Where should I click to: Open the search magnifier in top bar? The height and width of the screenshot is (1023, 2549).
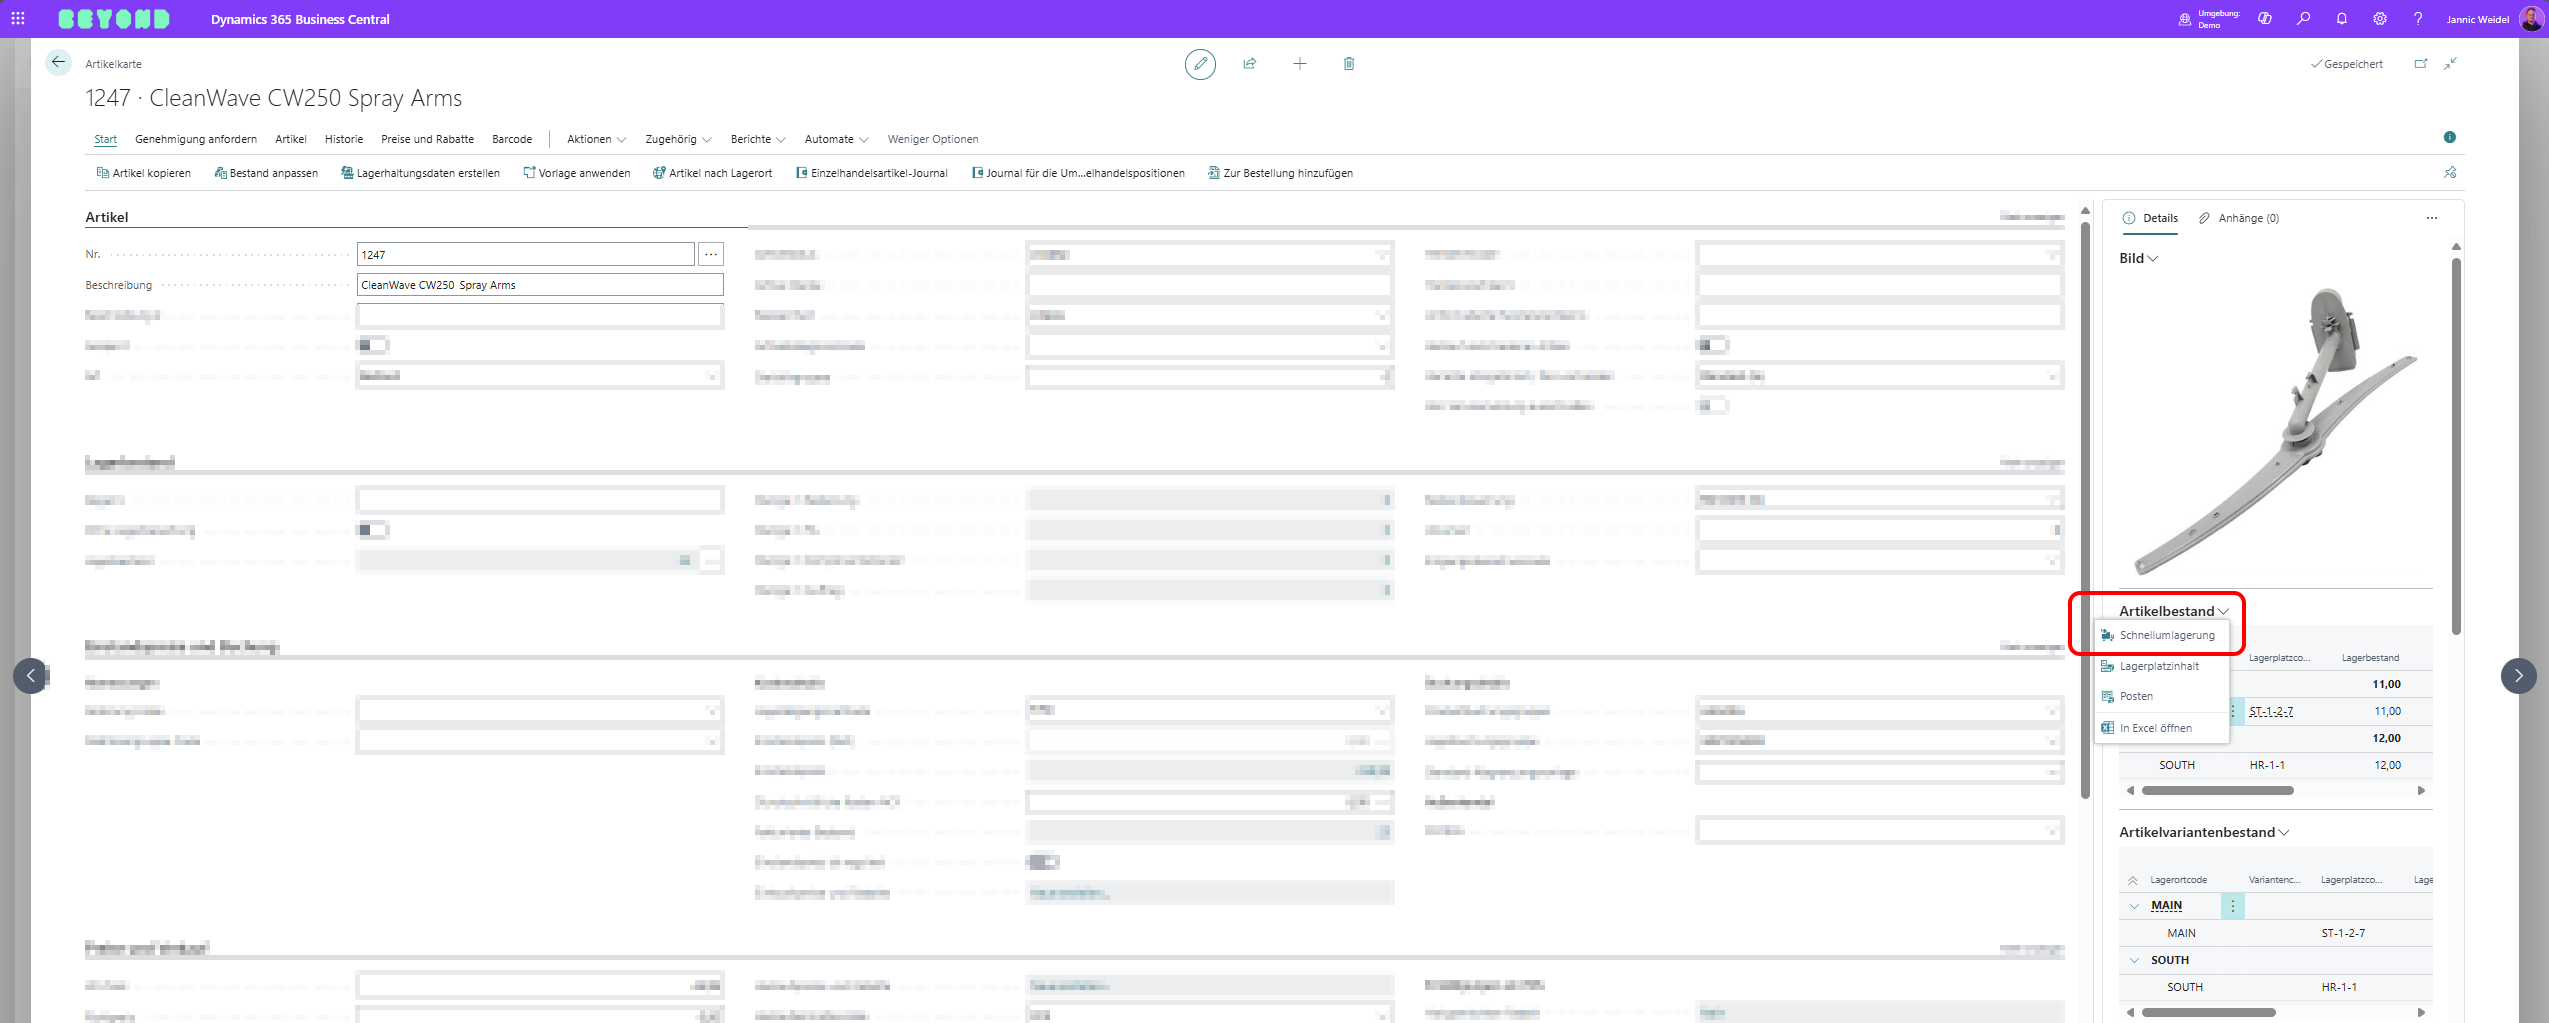pyautogui.click(x=2303, y=19)
